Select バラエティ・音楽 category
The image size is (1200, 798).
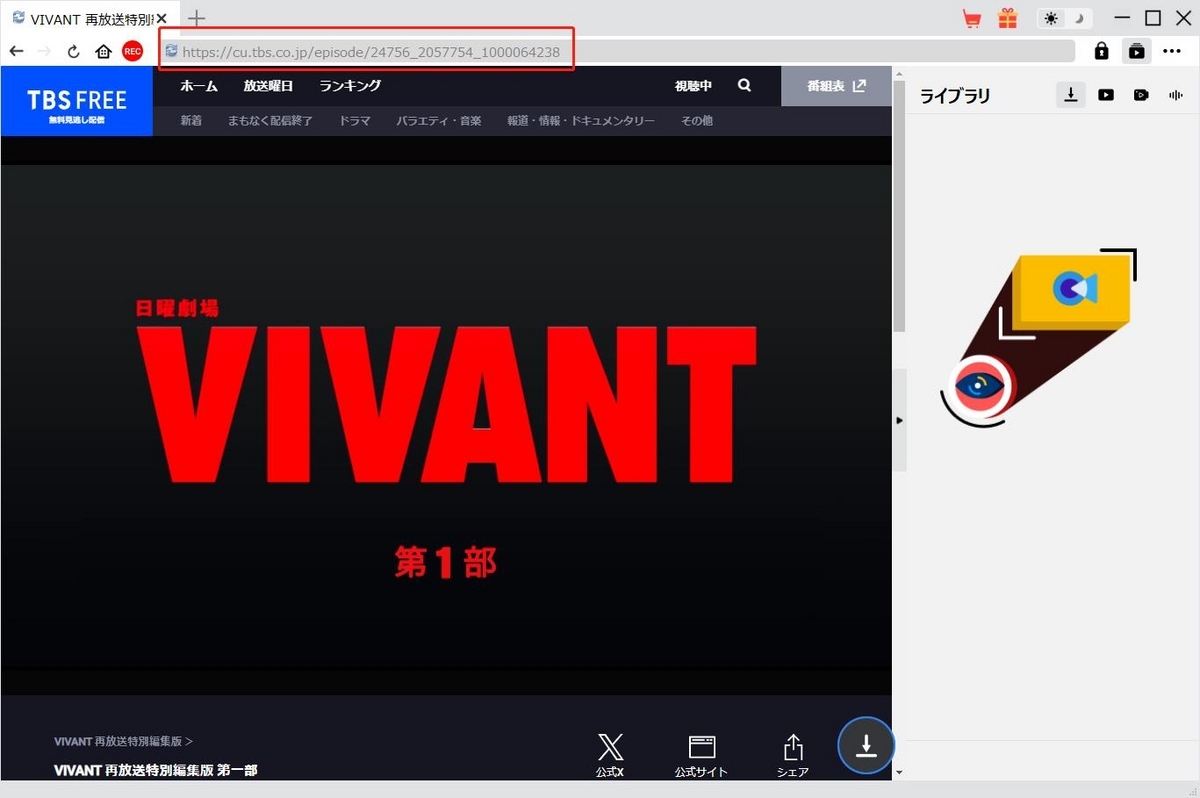tap(438, 121)
